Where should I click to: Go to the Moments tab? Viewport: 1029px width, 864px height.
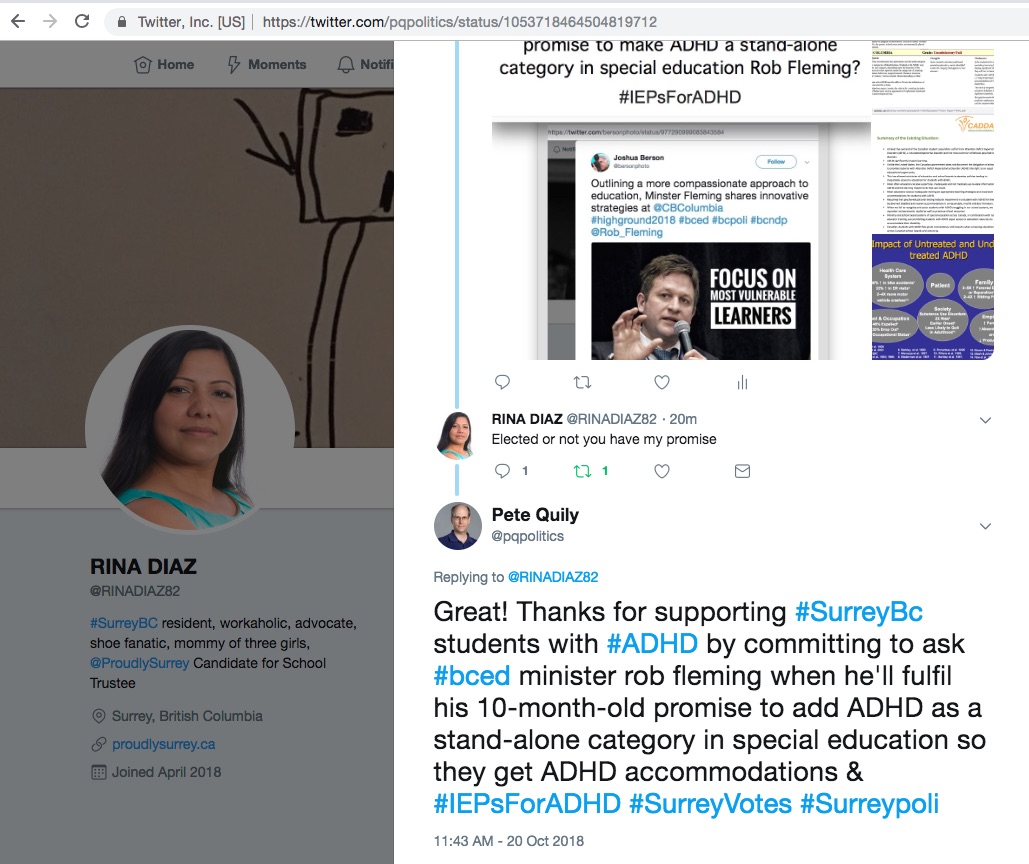[267, 64]
